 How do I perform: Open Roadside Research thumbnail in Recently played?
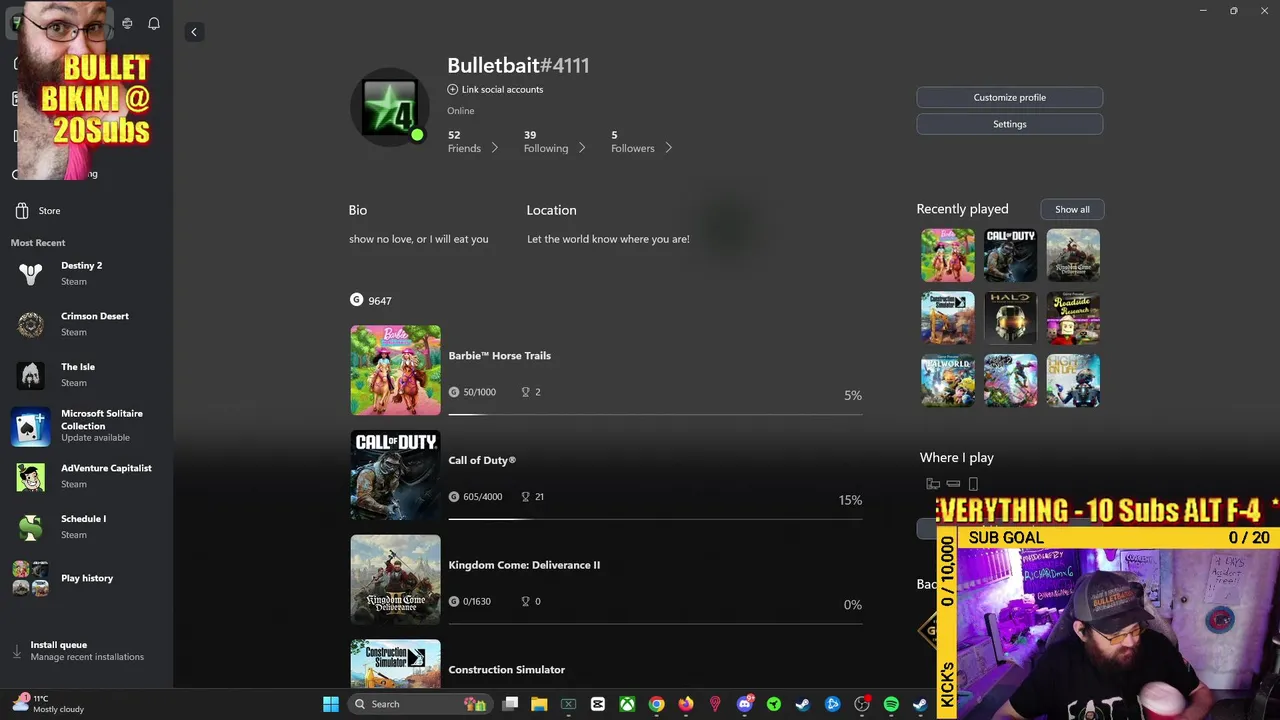click(1073, 318)
